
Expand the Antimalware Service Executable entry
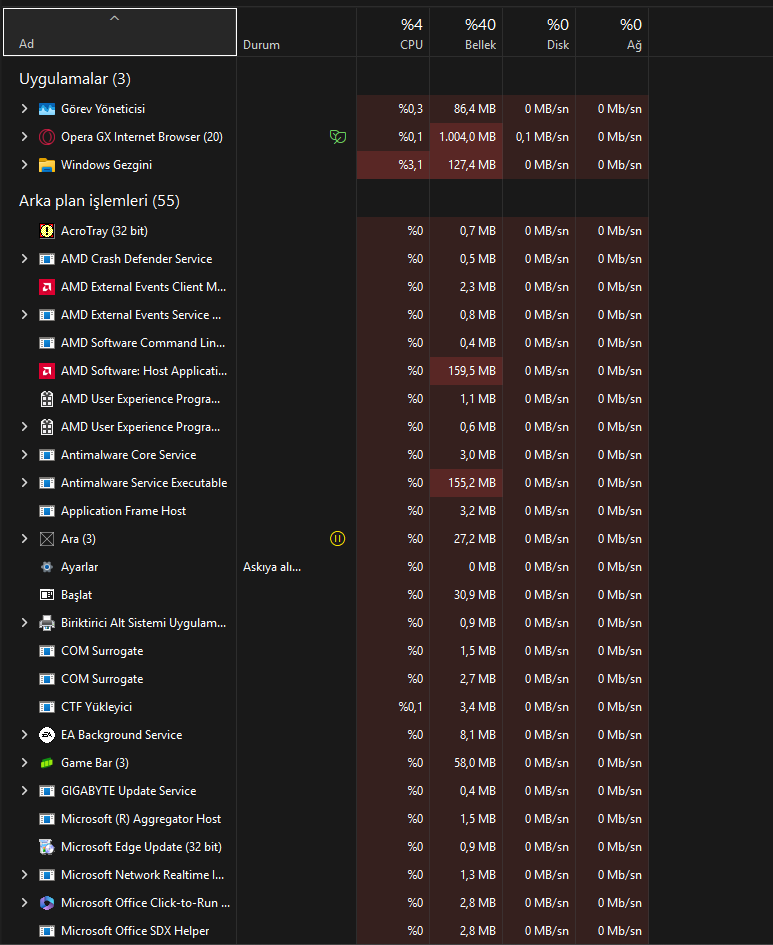pos(24,483)
